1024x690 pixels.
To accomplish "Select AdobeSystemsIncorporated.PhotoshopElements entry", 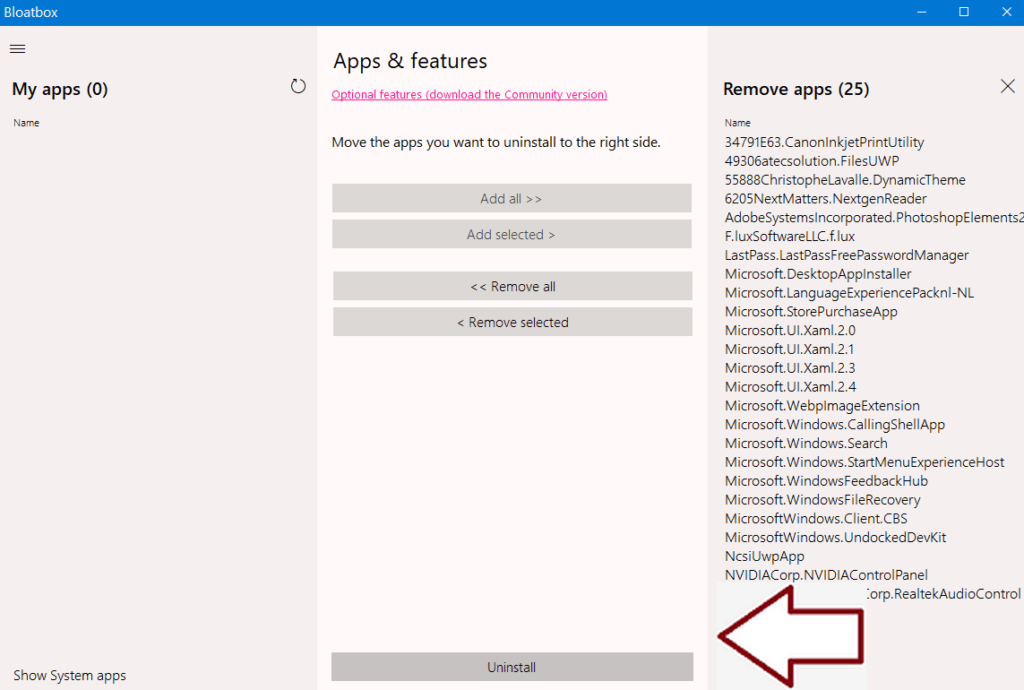I will click(x=874, y=217).
